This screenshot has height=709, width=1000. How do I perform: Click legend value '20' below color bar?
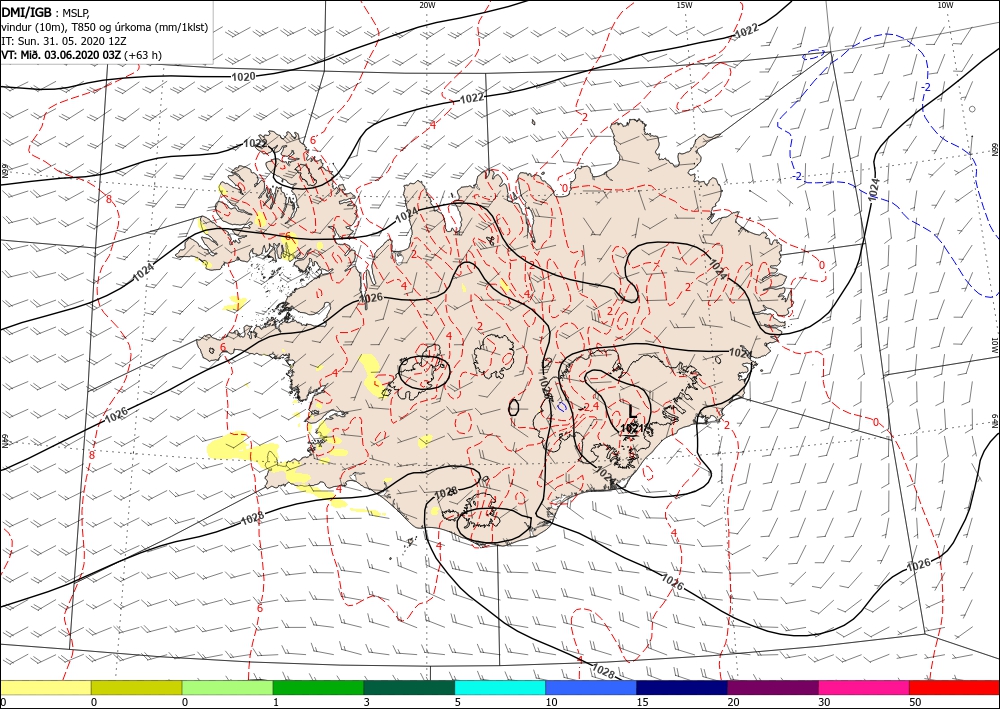coord(732,702)
